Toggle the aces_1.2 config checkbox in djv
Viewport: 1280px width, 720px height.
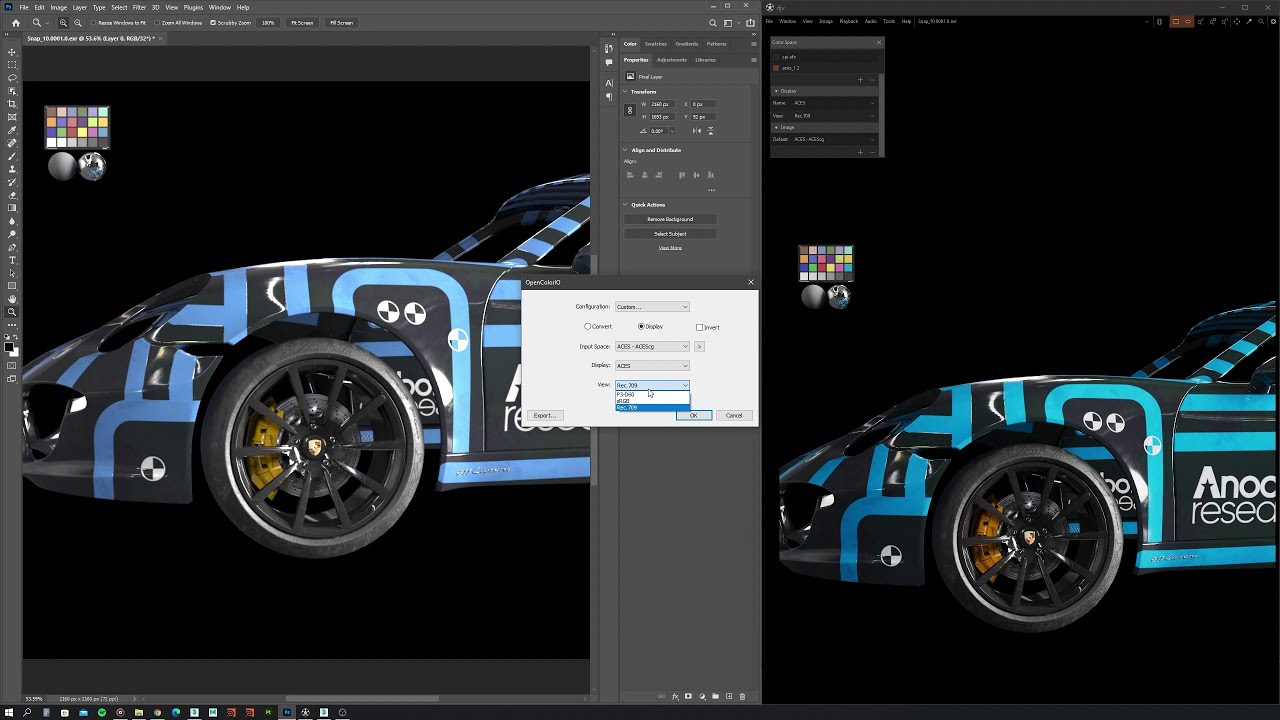click(776, 68)
